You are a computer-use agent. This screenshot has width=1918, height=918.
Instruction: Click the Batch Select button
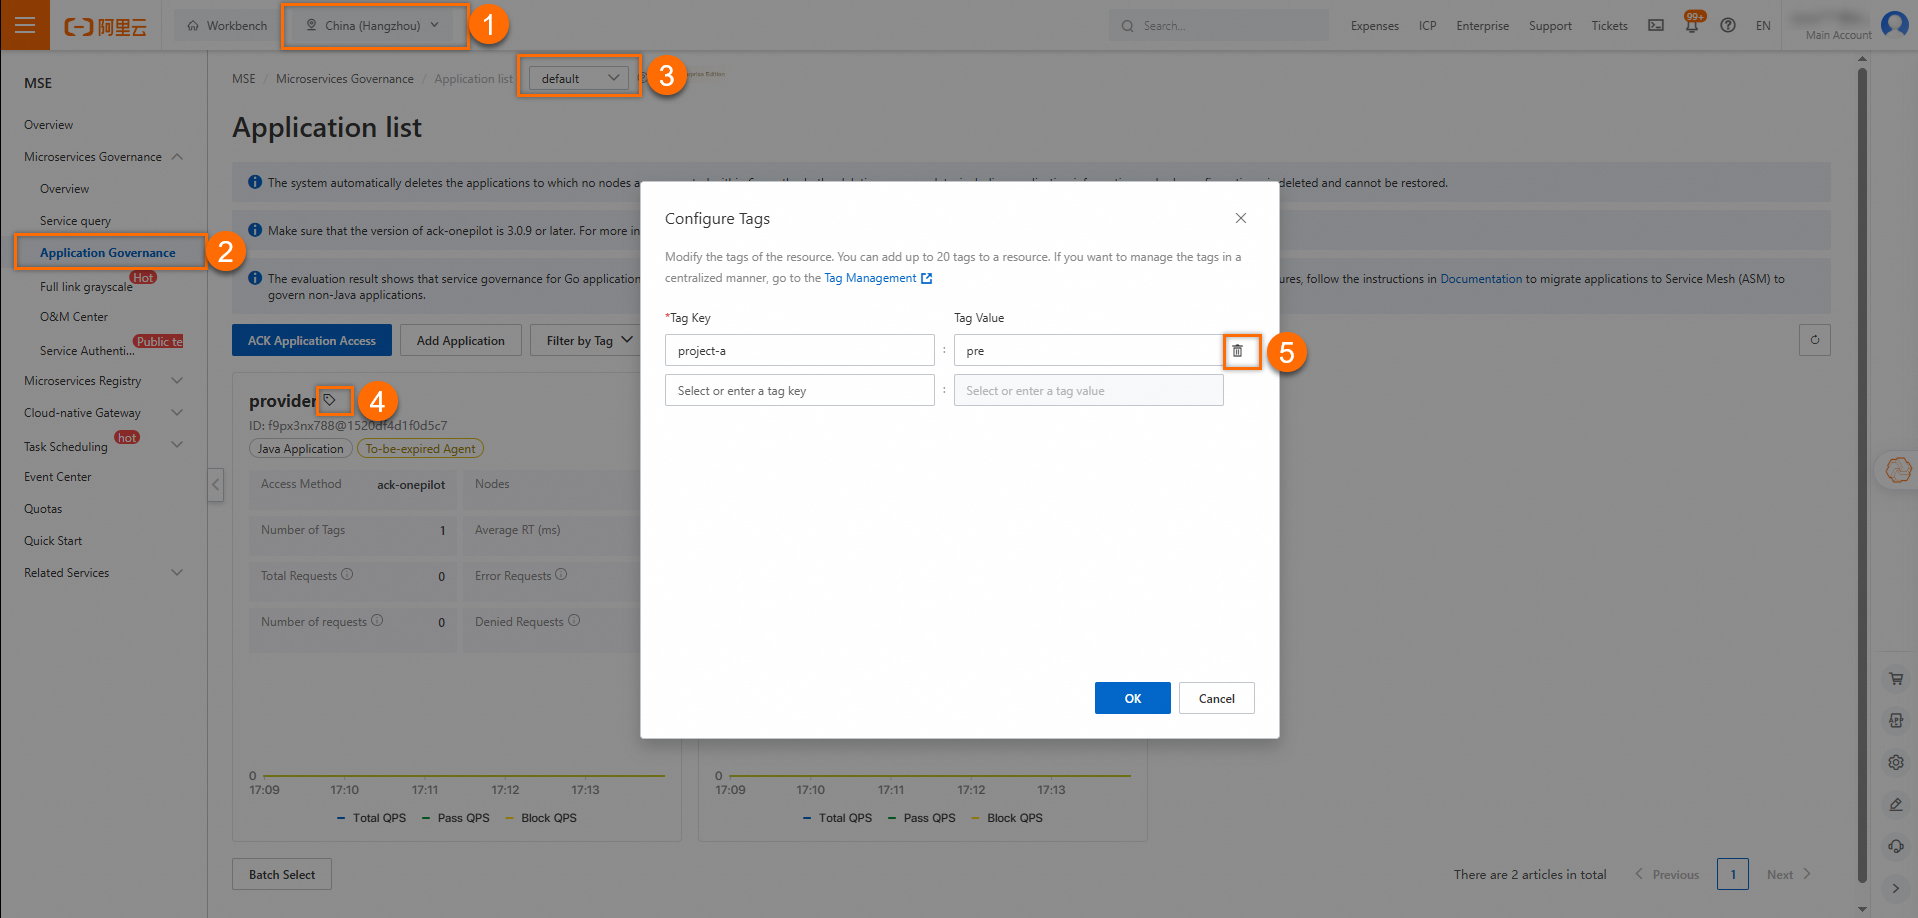click(x=282, y=874)
